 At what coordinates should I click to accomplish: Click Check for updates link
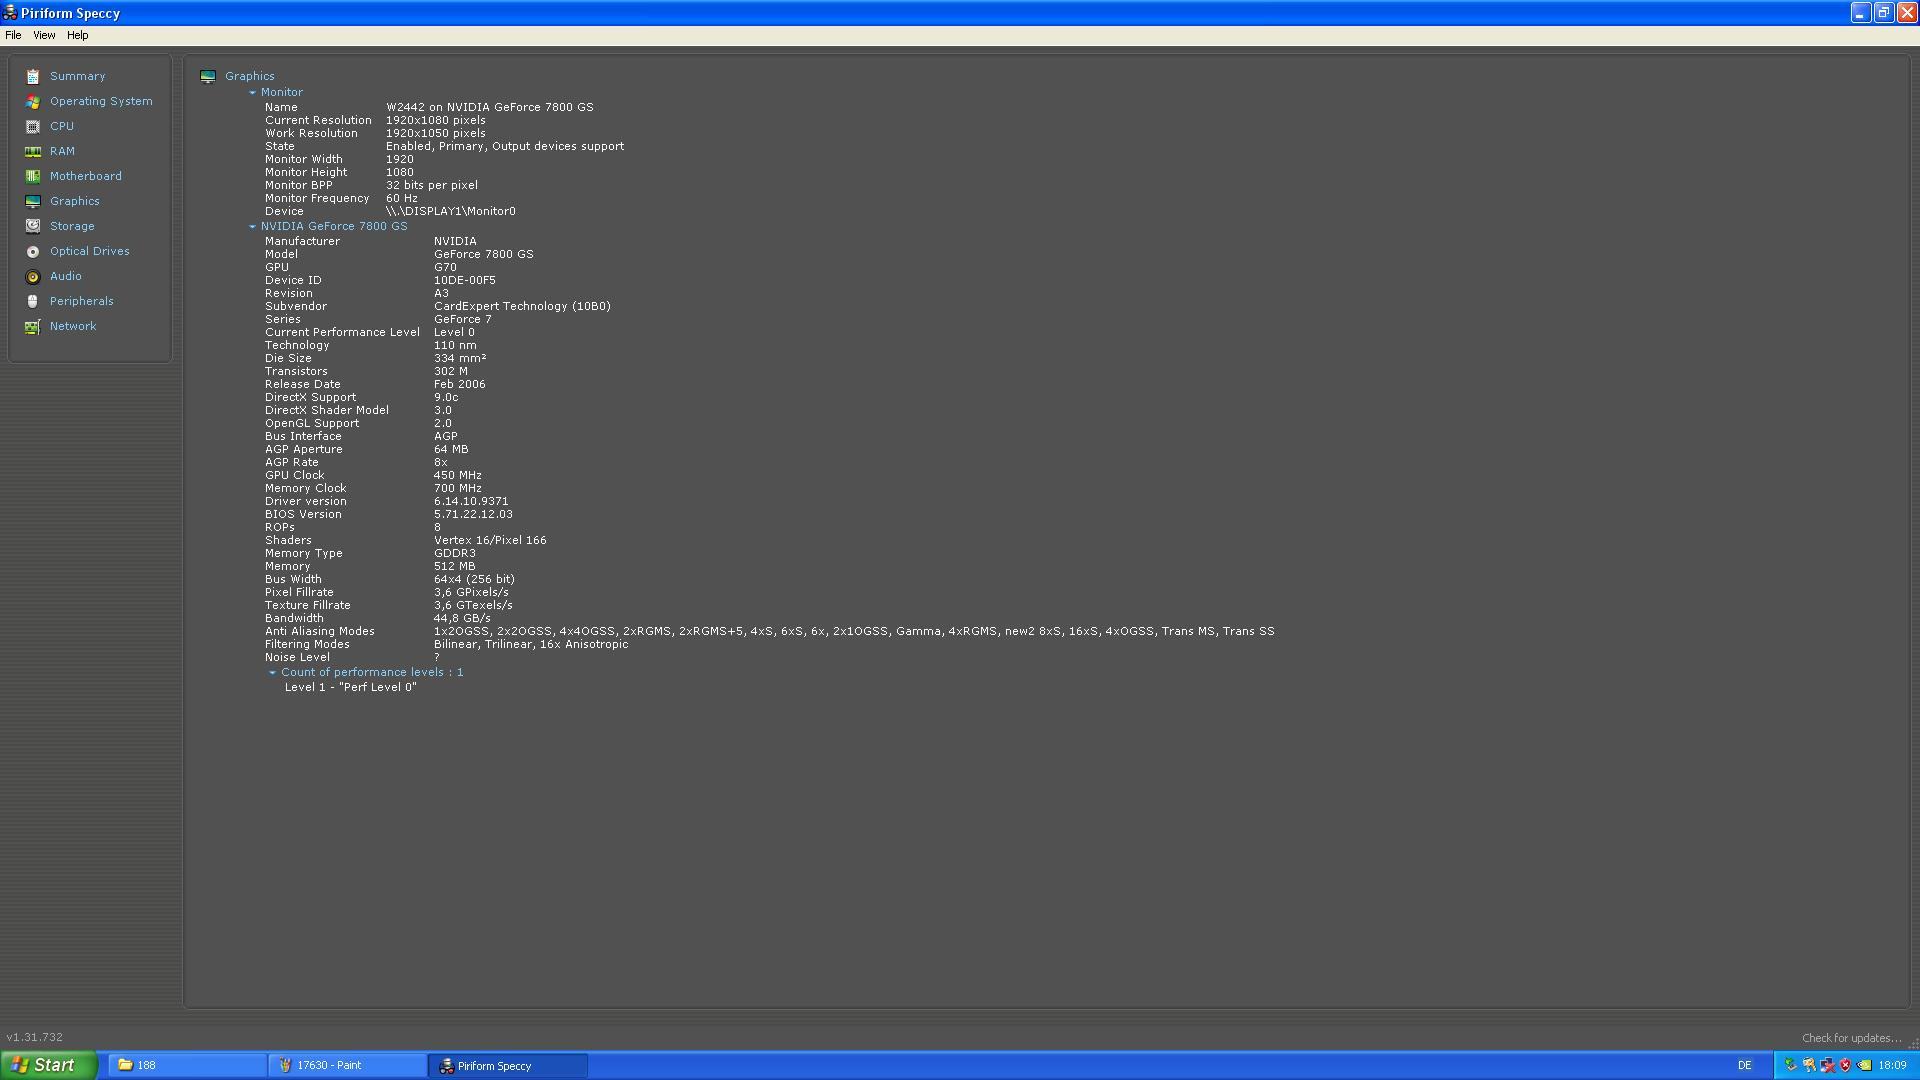1851,1038
